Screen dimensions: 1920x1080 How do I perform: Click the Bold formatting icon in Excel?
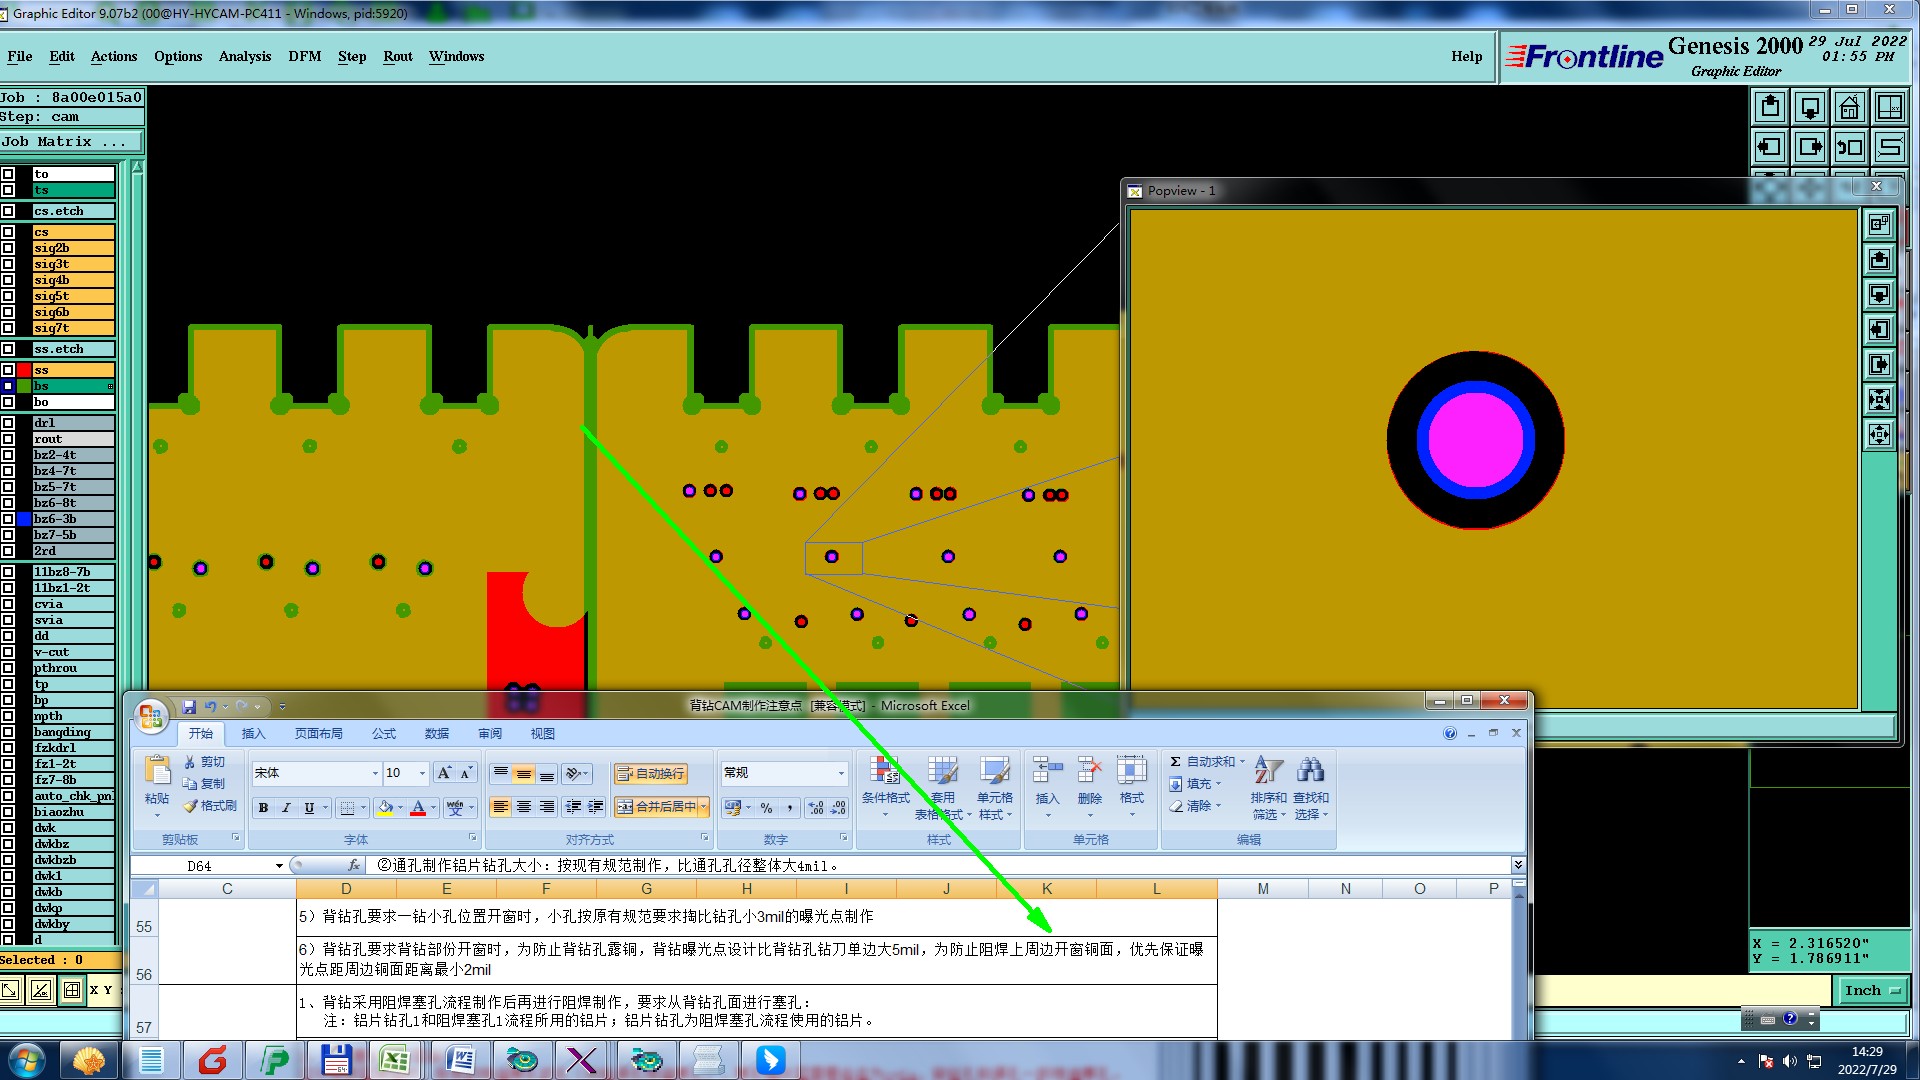[x=263, y=807]
